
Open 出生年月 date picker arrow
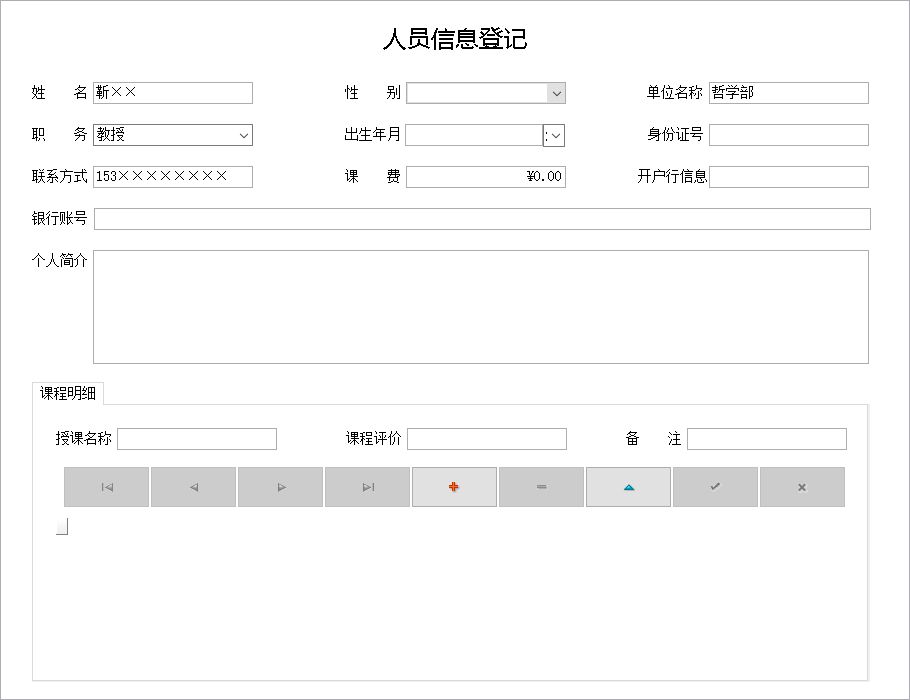point(554,136)
